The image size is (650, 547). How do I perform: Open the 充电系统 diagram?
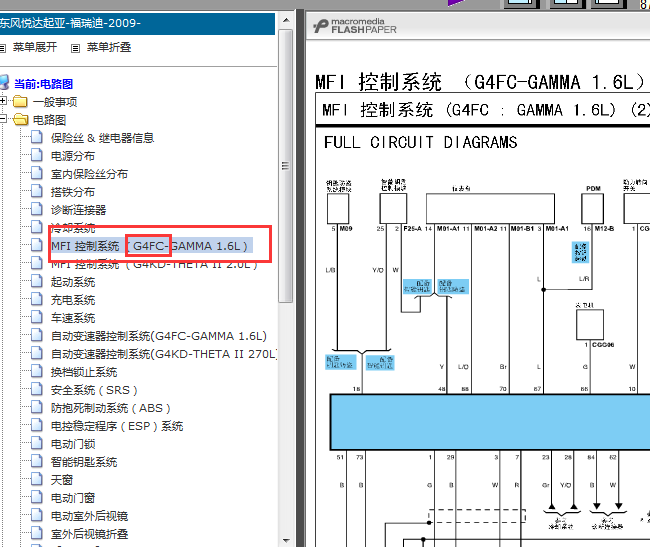click(x=73, y=300)
